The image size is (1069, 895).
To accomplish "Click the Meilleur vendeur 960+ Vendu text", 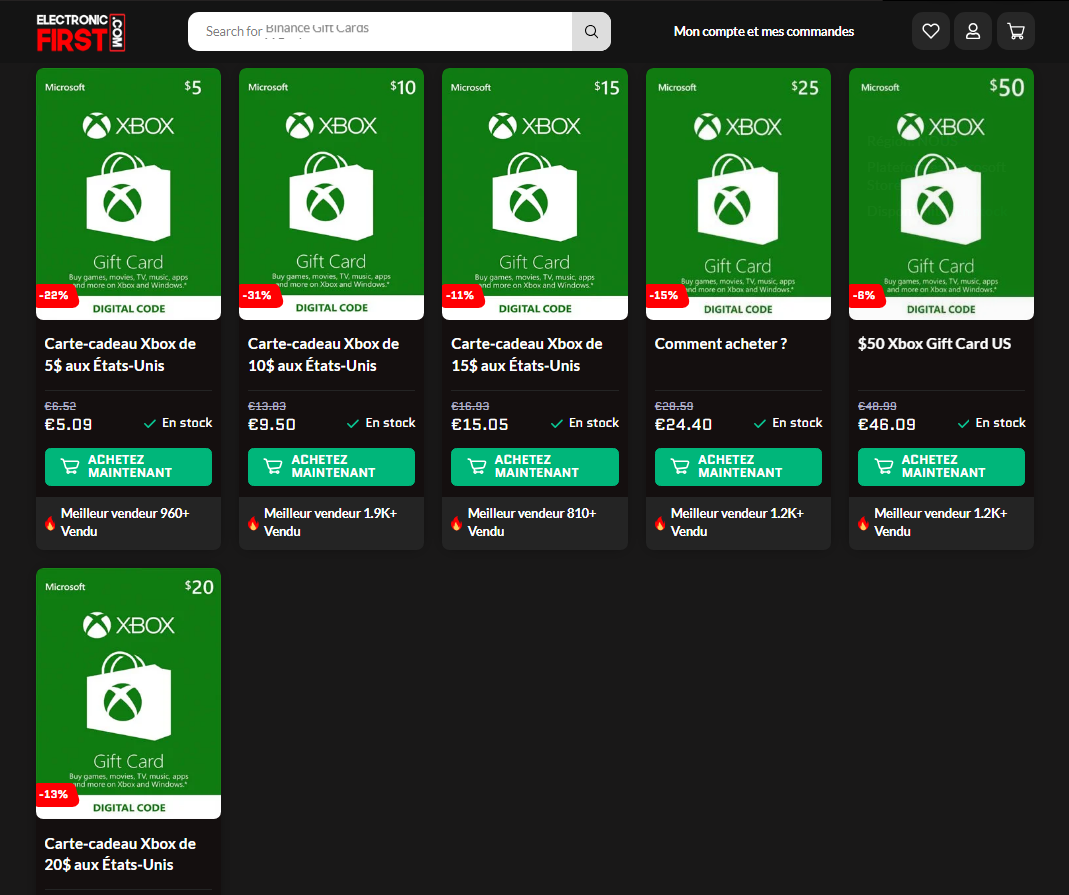I will [x=125, y=522].
